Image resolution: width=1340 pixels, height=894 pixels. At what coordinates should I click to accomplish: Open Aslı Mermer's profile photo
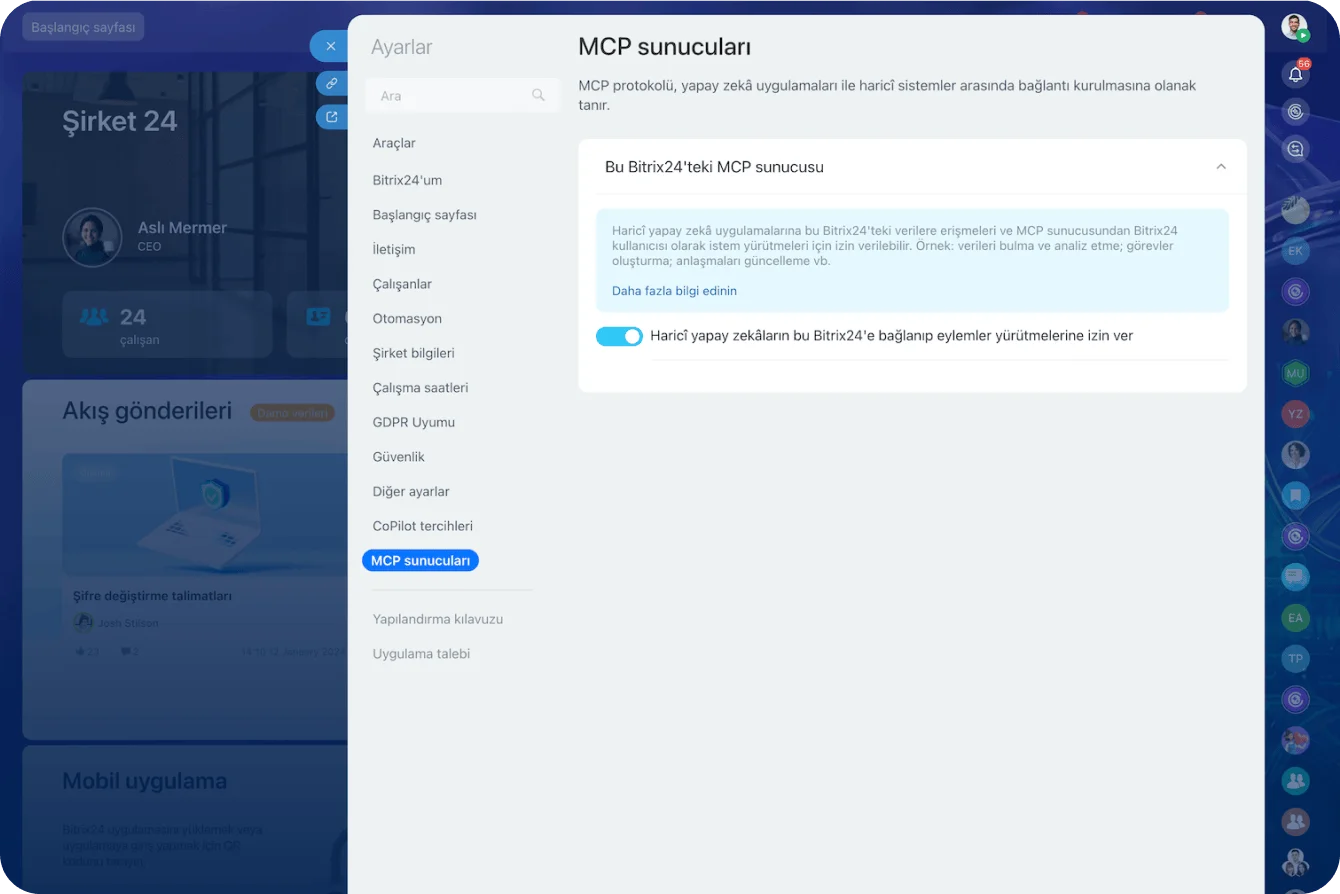[x=92, y=237]
